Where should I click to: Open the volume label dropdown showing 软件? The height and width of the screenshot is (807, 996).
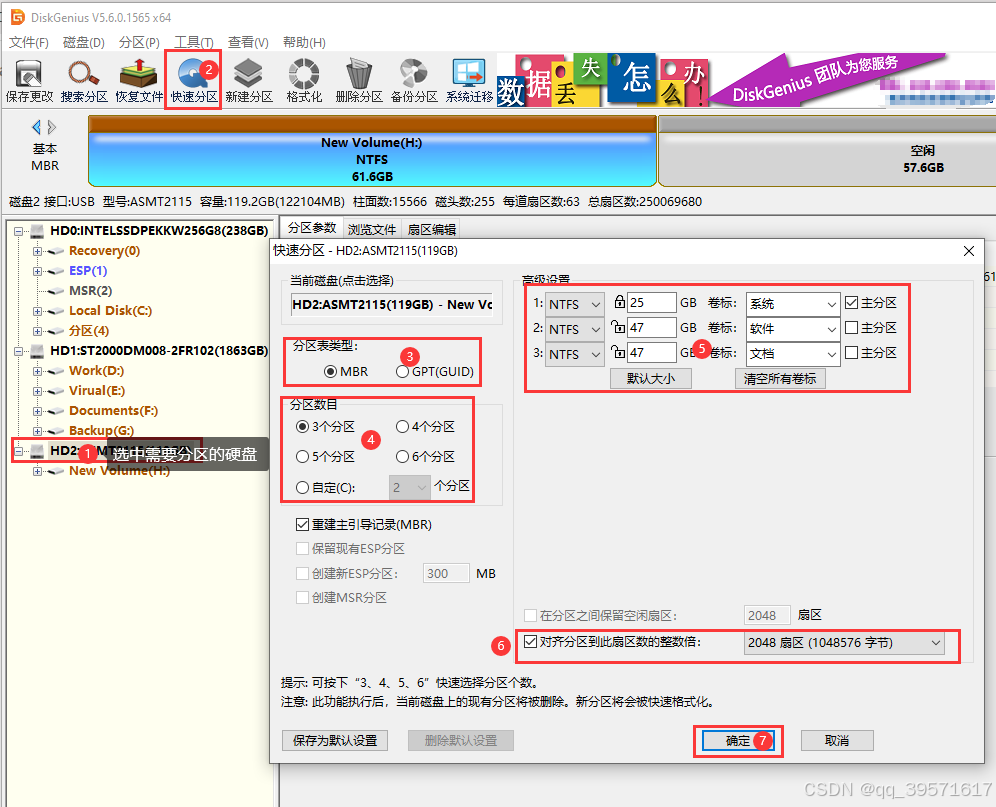[793, 329]
